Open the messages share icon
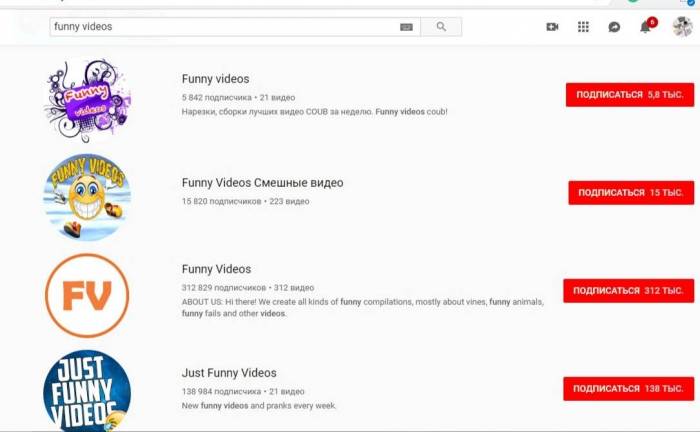The image size is (700, 432). (x=614, y=27)
